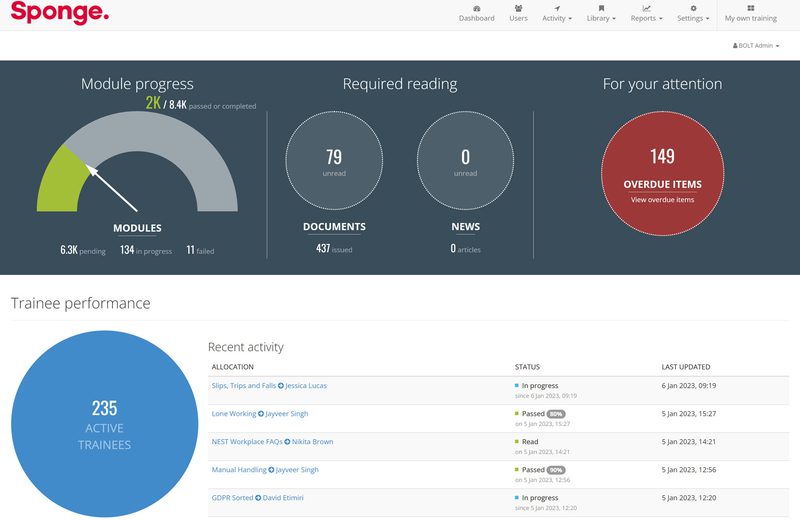
Task: Select the 235 active trainees circle
Action: coord(104,424)
